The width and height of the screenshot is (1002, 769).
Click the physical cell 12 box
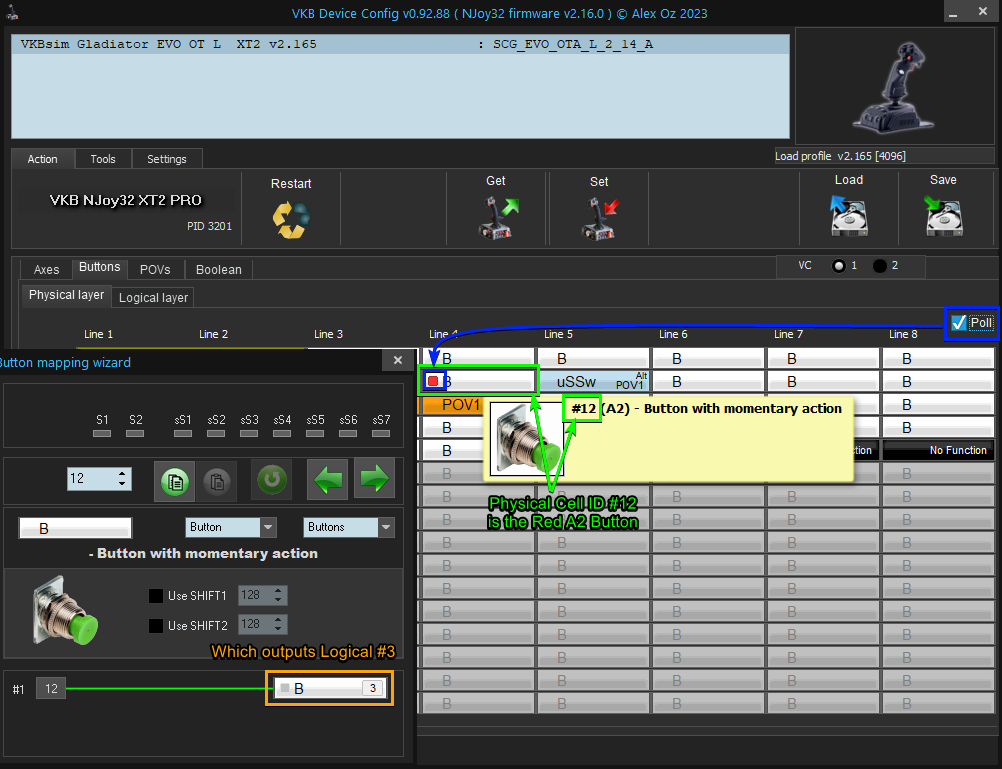tap(51, 688)
